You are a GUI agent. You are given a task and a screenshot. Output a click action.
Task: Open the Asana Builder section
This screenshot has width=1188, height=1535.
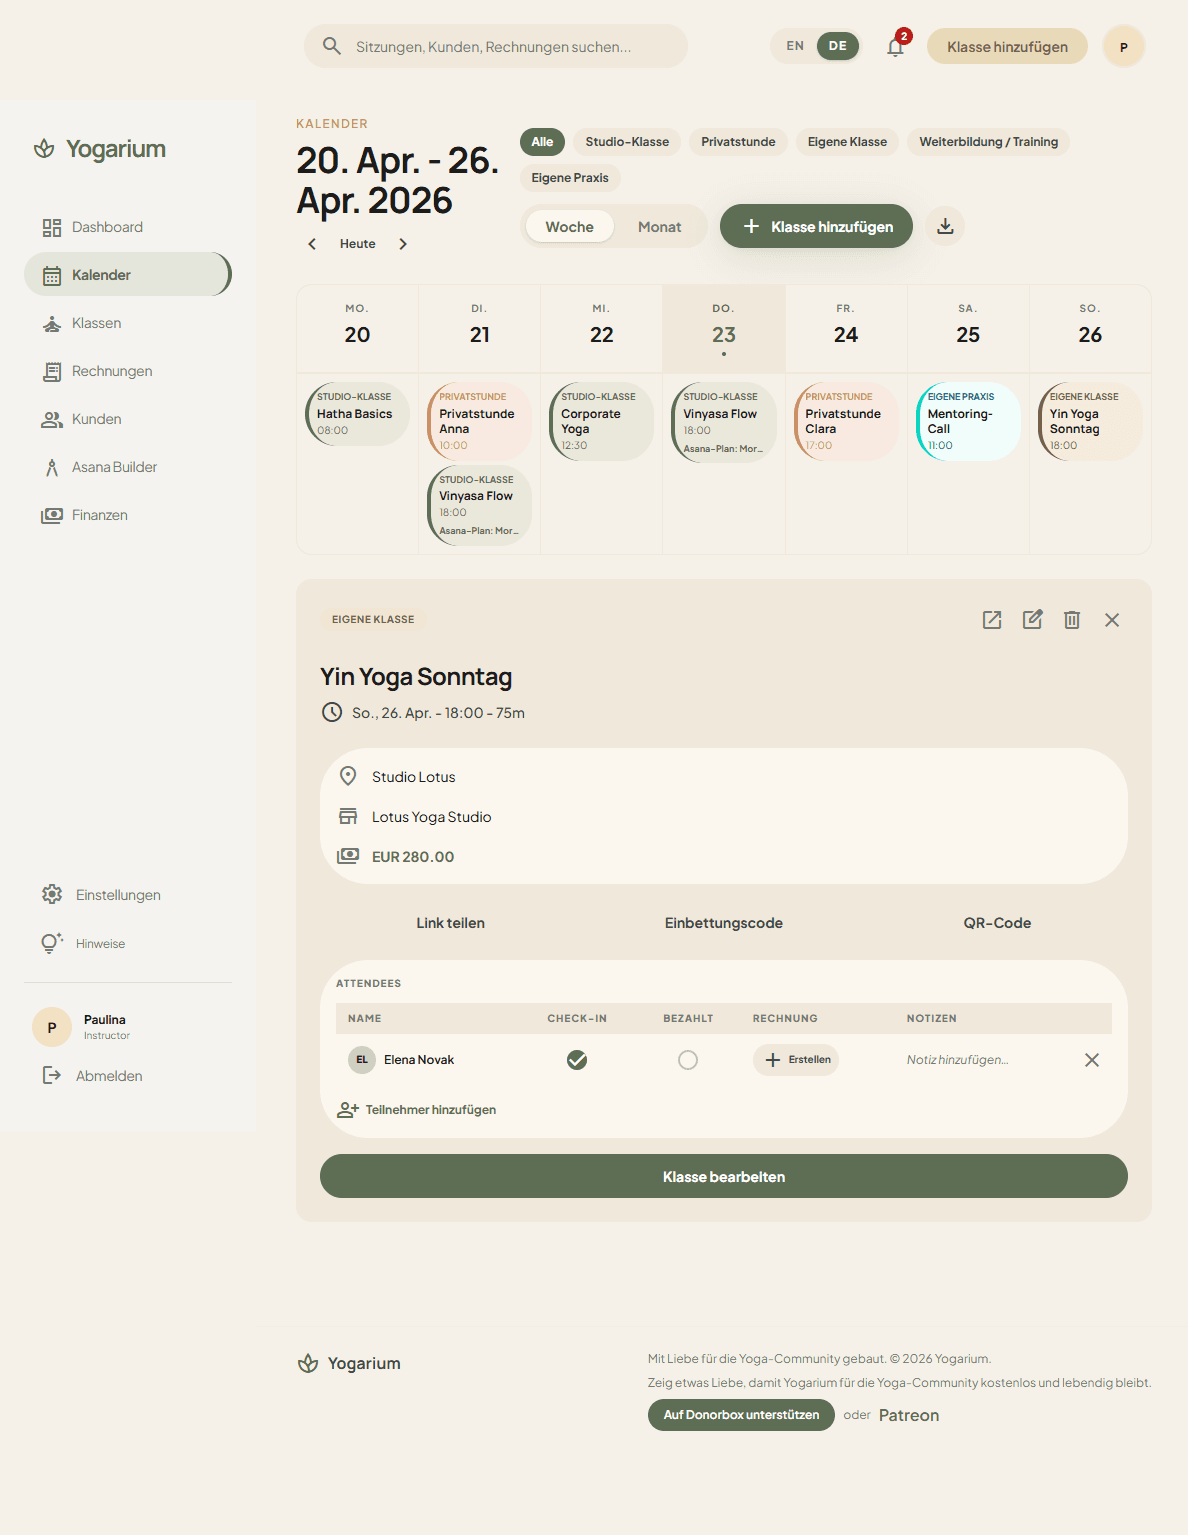click(114, 466)
